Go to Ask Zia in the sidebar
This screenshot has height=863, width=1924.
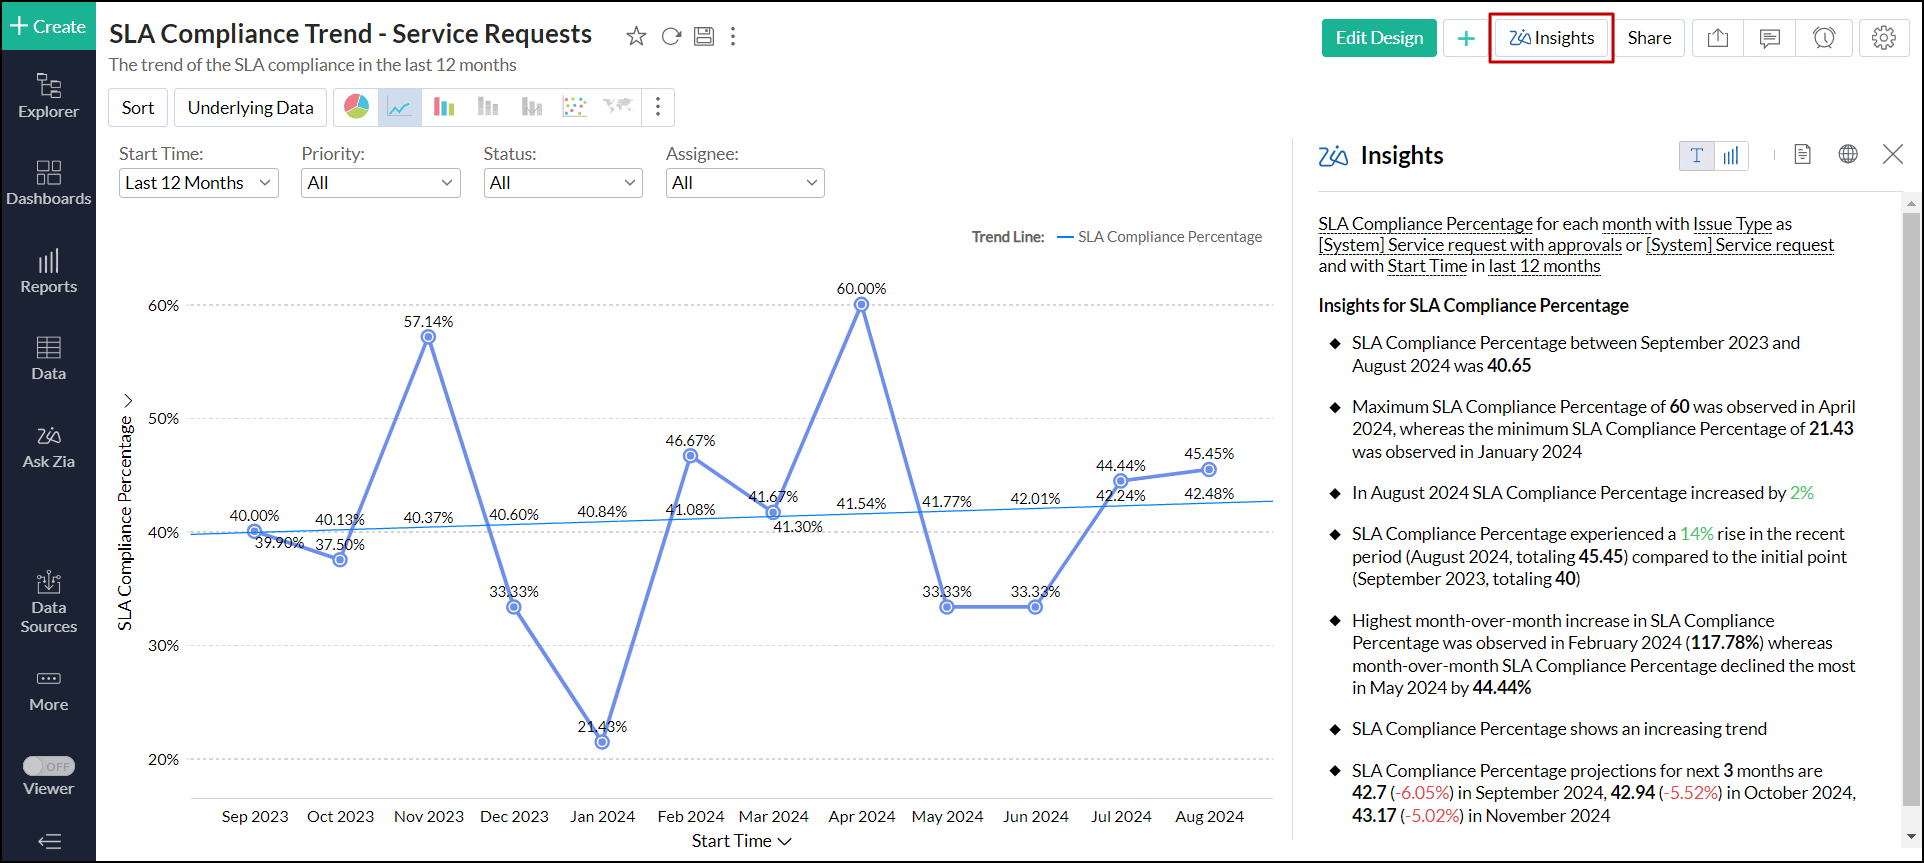48,447
